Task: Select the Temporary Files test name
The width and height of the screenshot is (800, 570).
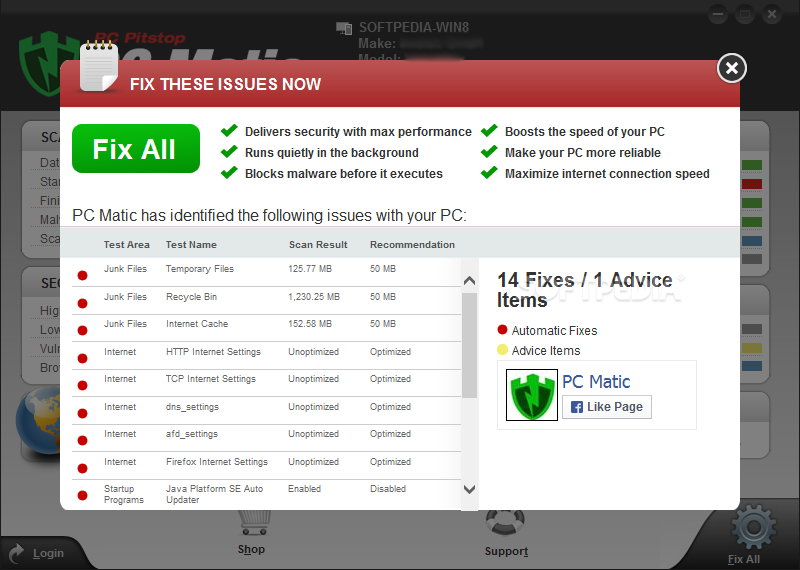Action: [x=199, y=269]
